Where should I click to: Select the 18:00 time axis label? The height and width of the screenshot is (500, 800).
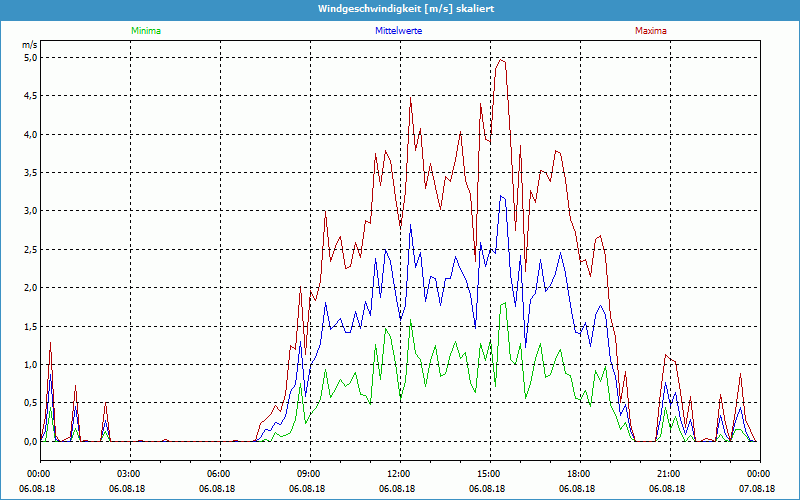(578, 474)
